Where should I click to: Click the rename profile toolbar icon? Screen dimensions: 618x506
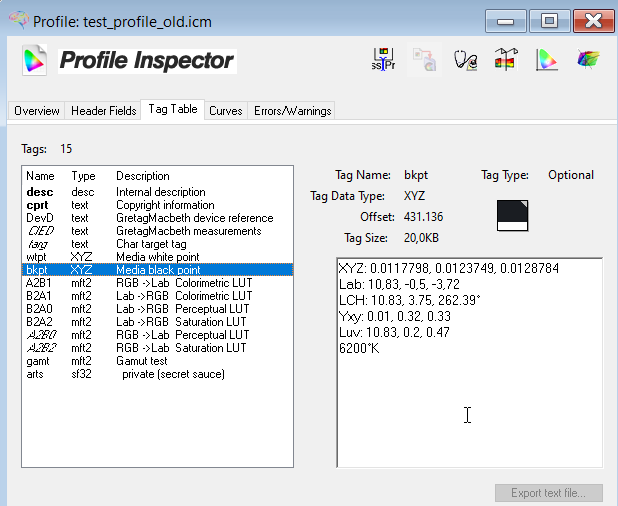click(382, 60)
